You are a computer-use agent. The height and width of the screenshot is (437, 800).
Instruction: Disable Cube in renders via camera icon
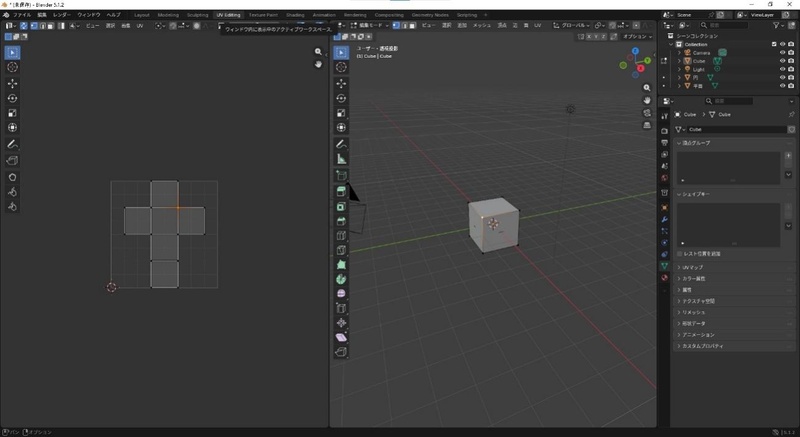[791, 61]
